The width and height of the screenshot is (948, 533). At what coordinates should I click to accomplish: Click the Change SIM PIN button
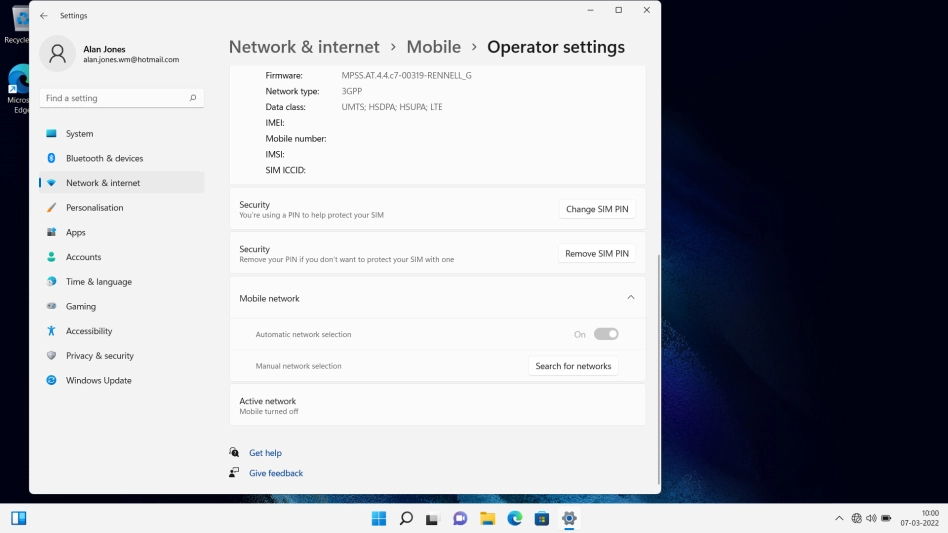[x=597, y=209]
